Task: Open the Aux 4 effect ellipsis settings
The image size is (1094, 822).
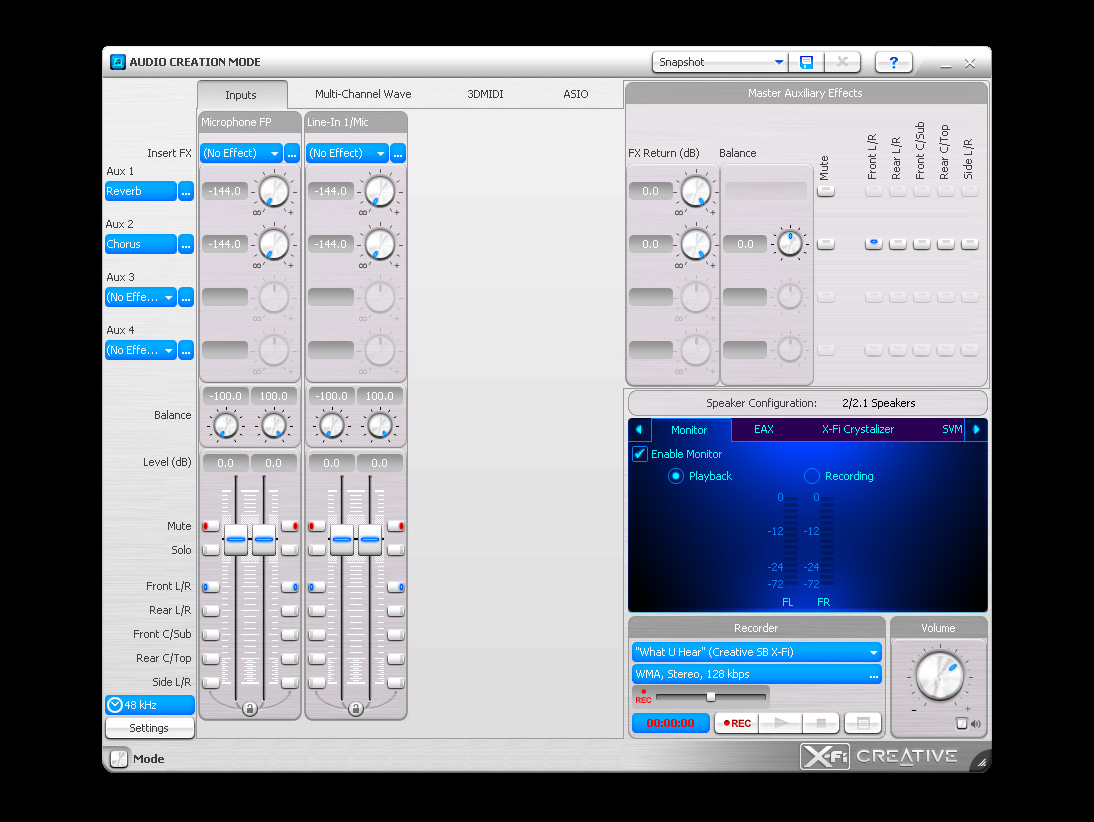Action: point(186,350)
